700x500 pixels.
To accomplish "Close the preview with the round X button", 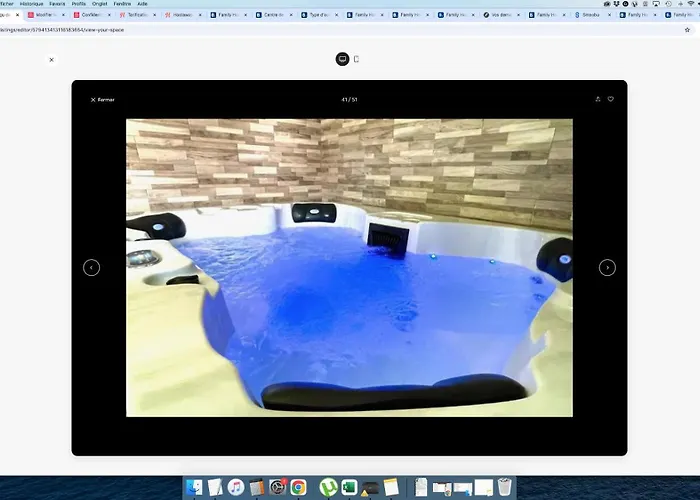I will click(x=51, y=60).
